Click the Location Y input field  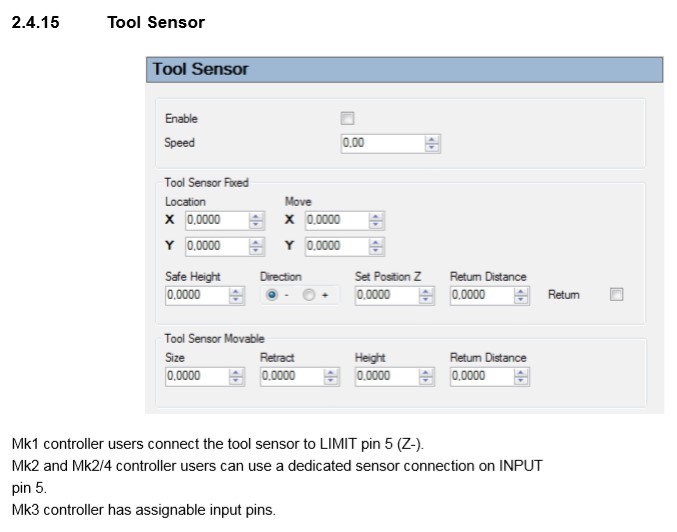[x=214, y=246]
